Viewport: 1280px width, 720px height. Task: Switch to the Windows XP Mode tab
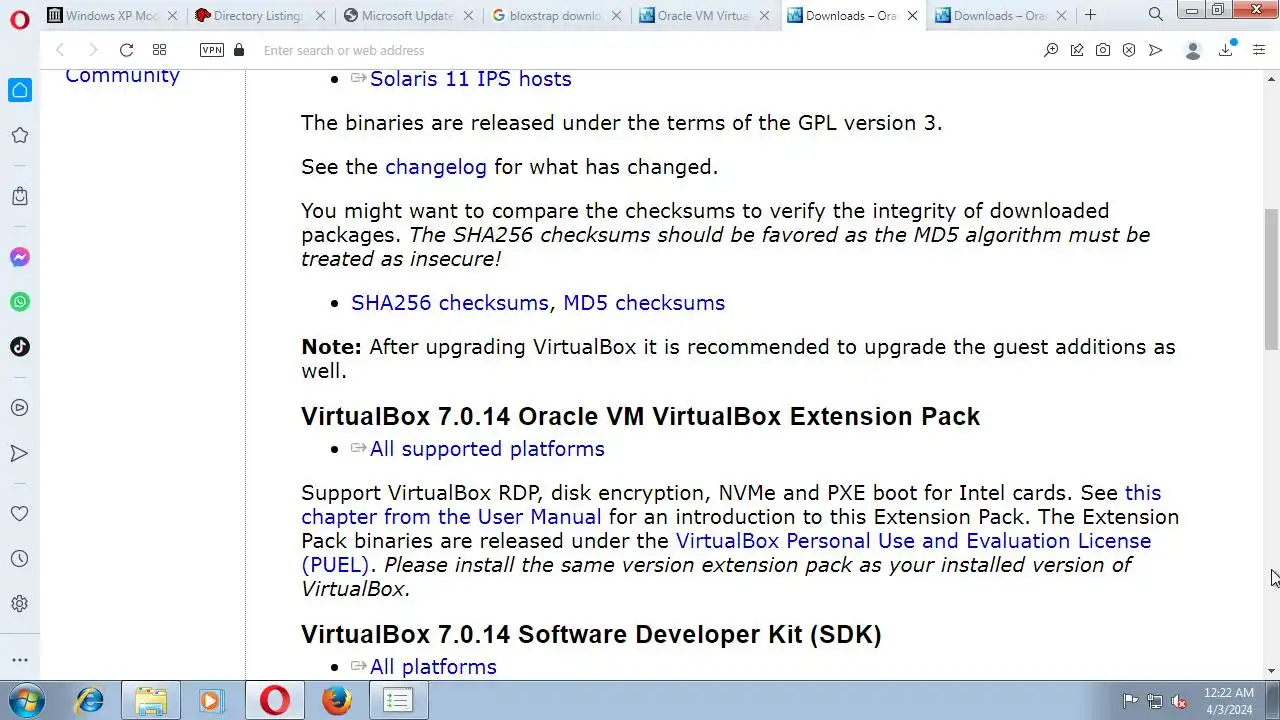[113, 15]
